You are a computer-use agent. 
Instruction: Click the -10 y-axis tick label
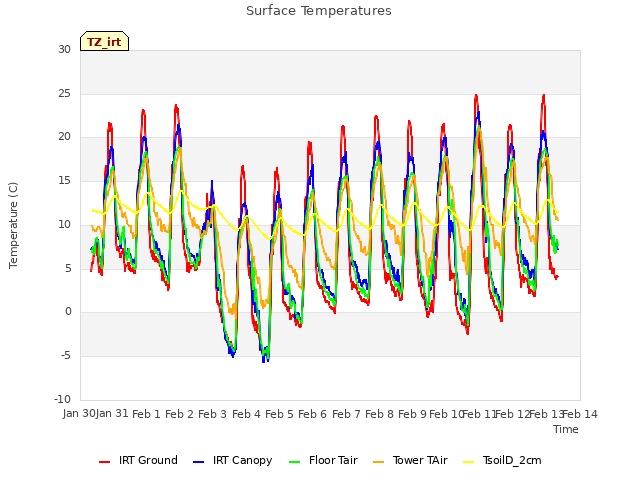pyautogui.click(x=62, y=399)
